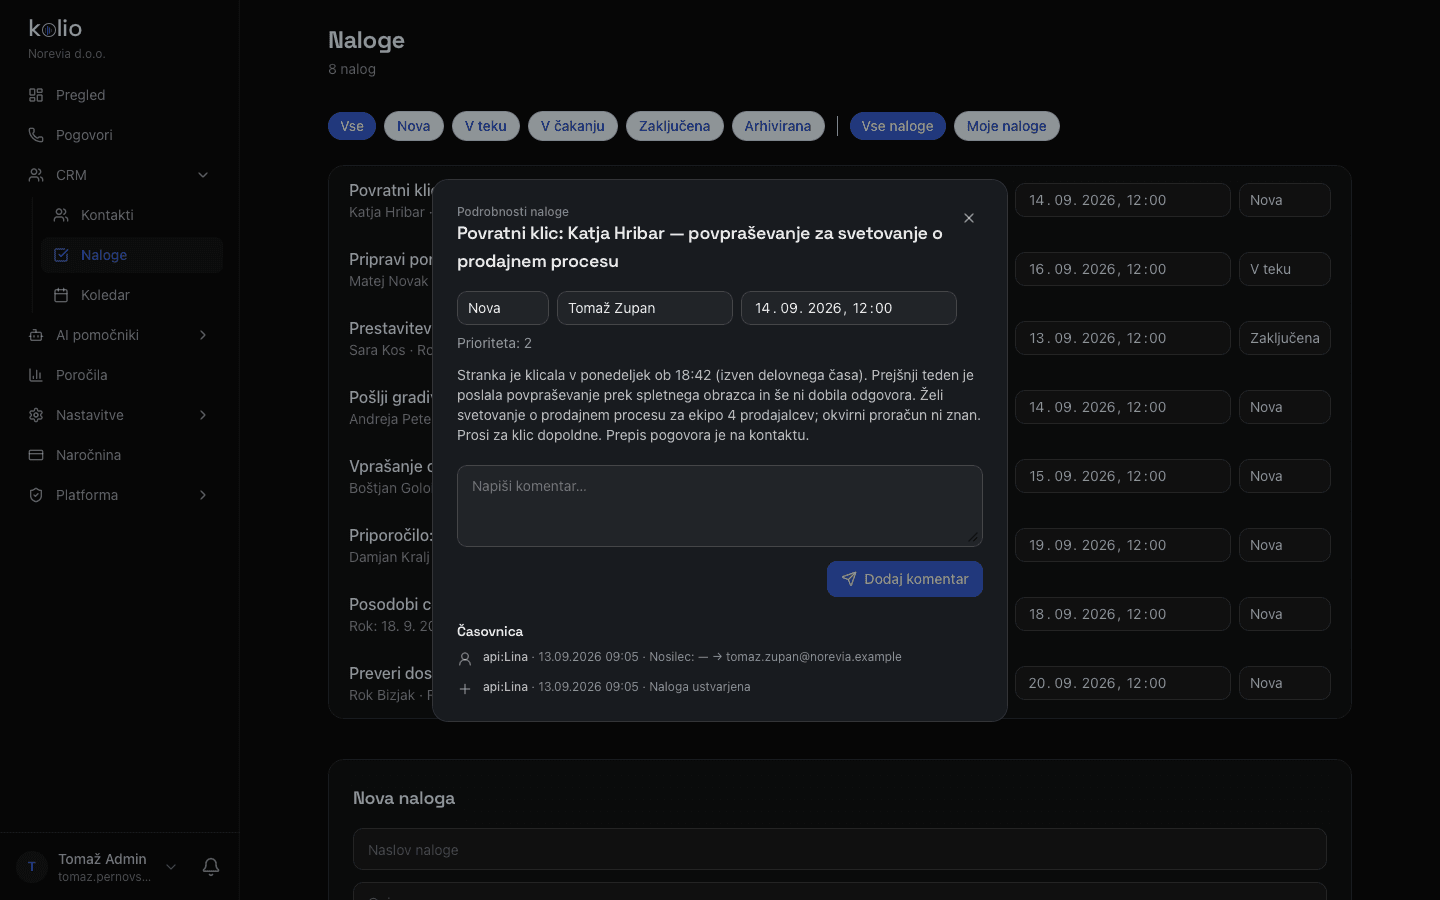Viewport: 1440px width, 900px height.
Task: Click into Napiši komentar text area
Action: click(720, 506)
